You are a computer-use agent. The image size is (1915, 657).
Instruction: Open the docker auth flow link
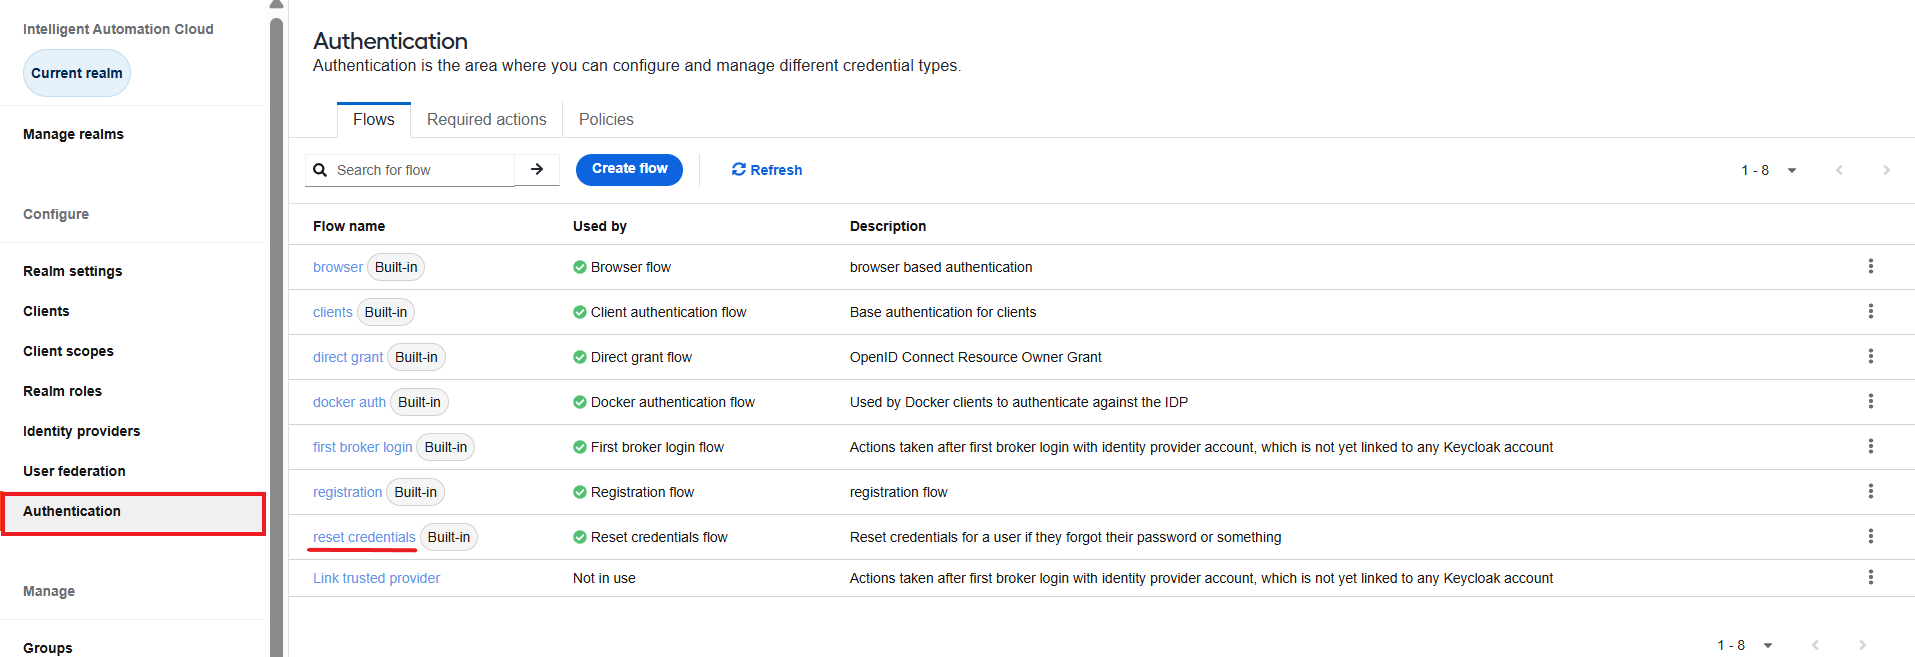point(349,402)
